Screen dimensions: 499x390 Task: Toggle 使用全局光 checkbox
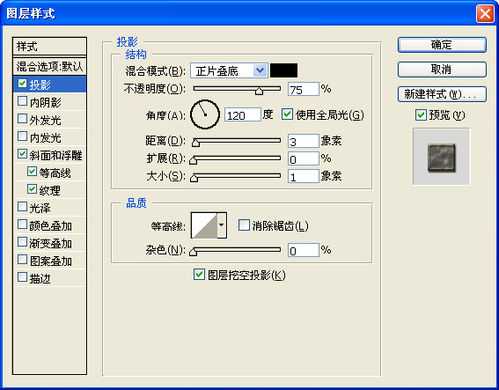287,114
